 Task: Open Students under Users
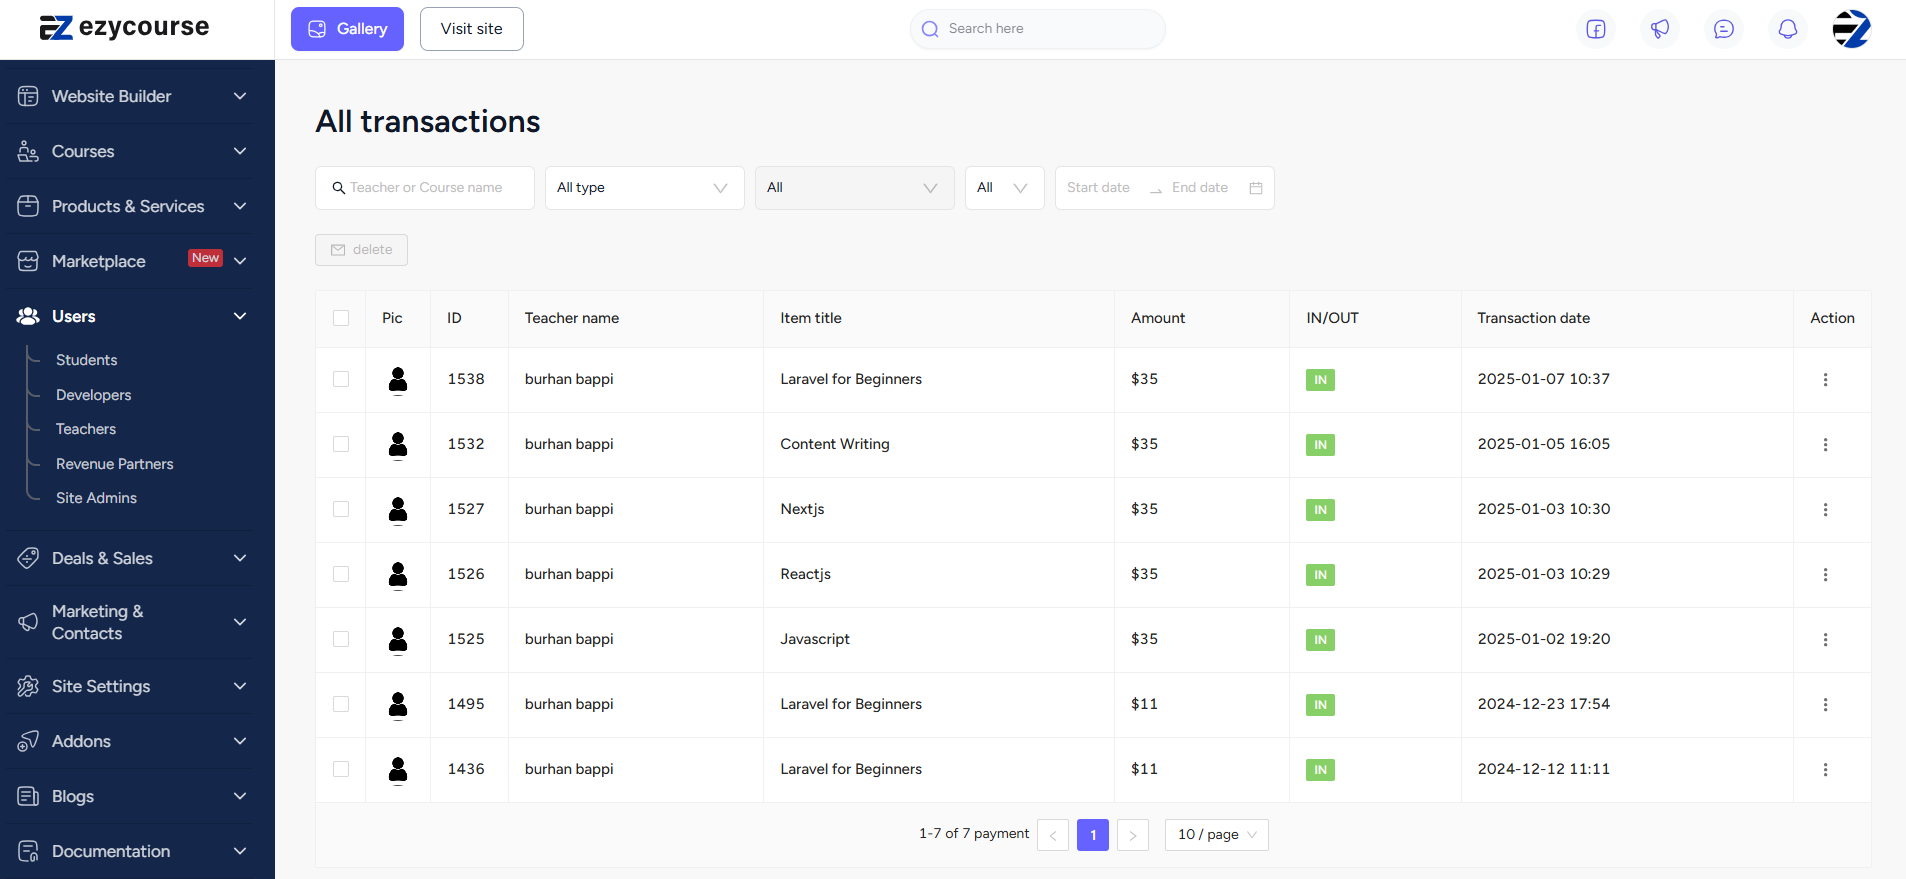(86, 360)
